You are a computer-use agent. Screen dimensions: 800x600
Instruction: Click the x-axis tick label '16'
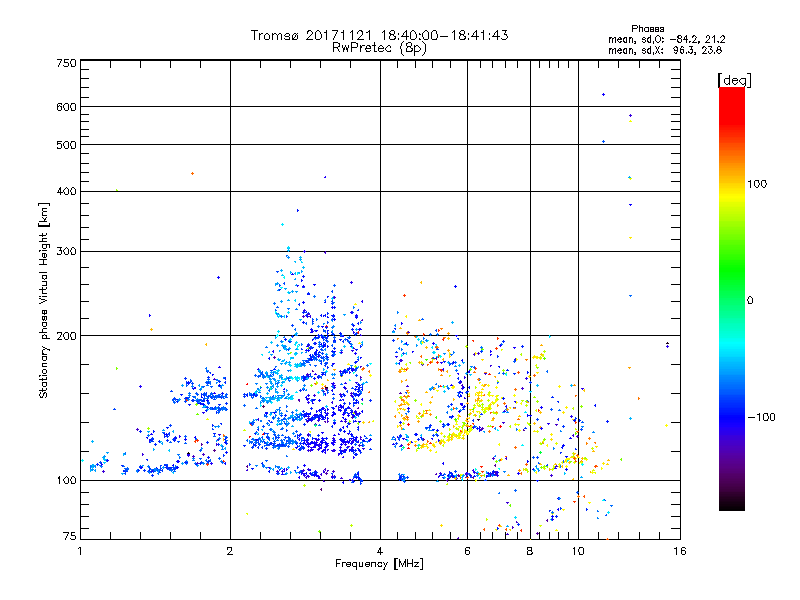pyautogui.click(x=680, y=551)
